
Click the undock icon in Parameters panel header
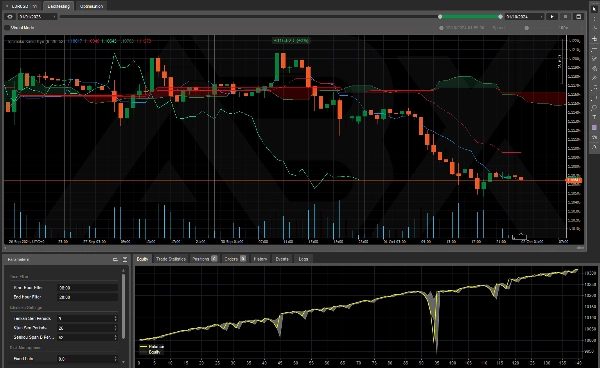point(115,259)
